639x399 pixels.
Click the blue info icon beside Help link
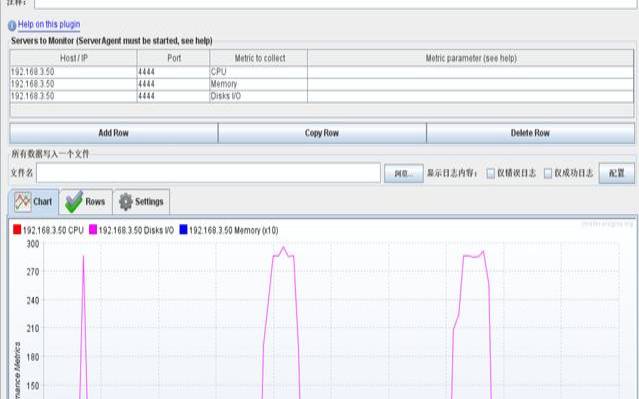12,26
